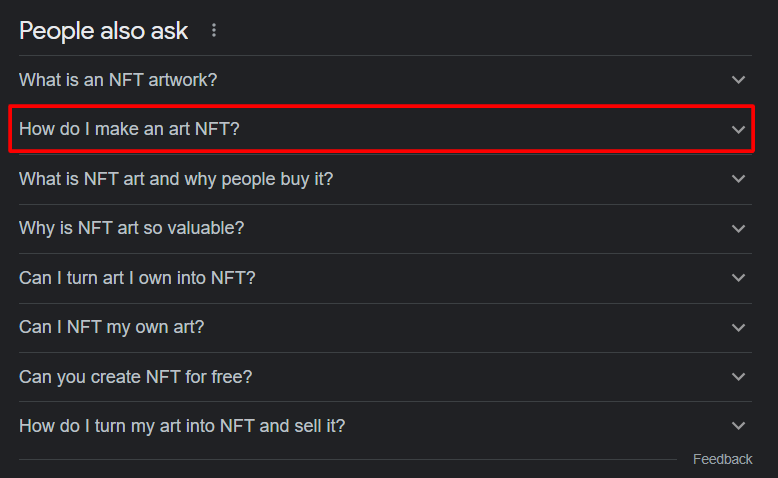Image resolution: width=778 pixels, height=478 pixels.
Task: Click 'Can you create NFT for free?' question text
Action: 135,376
